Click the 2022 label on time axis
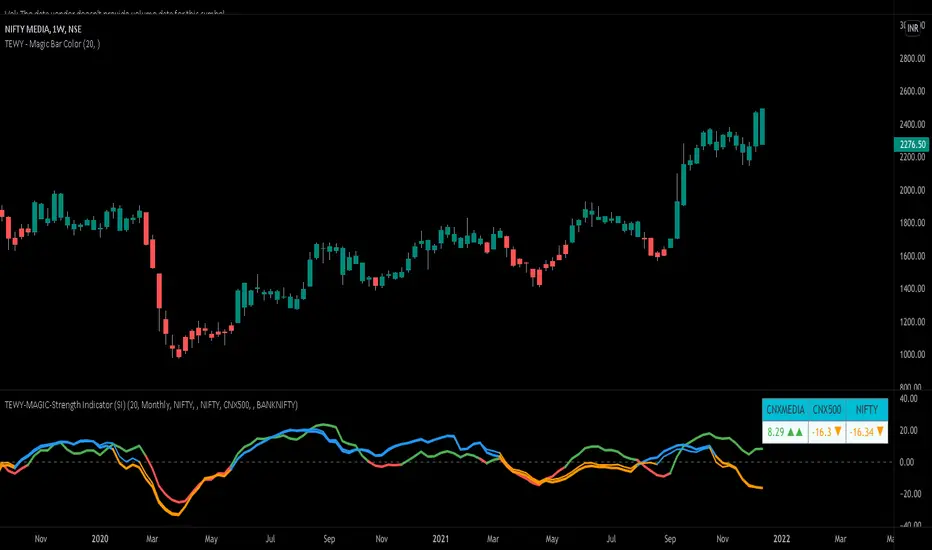The image size is (932, 550). pyautogui.click(x=782, y=539)
